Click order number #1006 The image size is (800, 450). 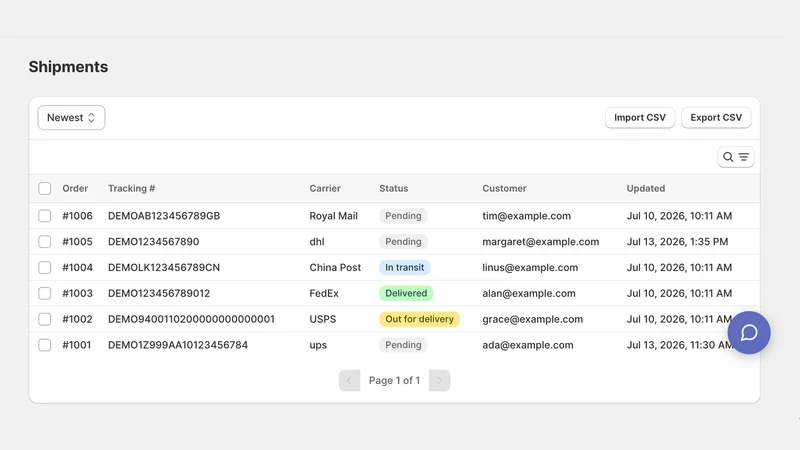coord(78,216)
